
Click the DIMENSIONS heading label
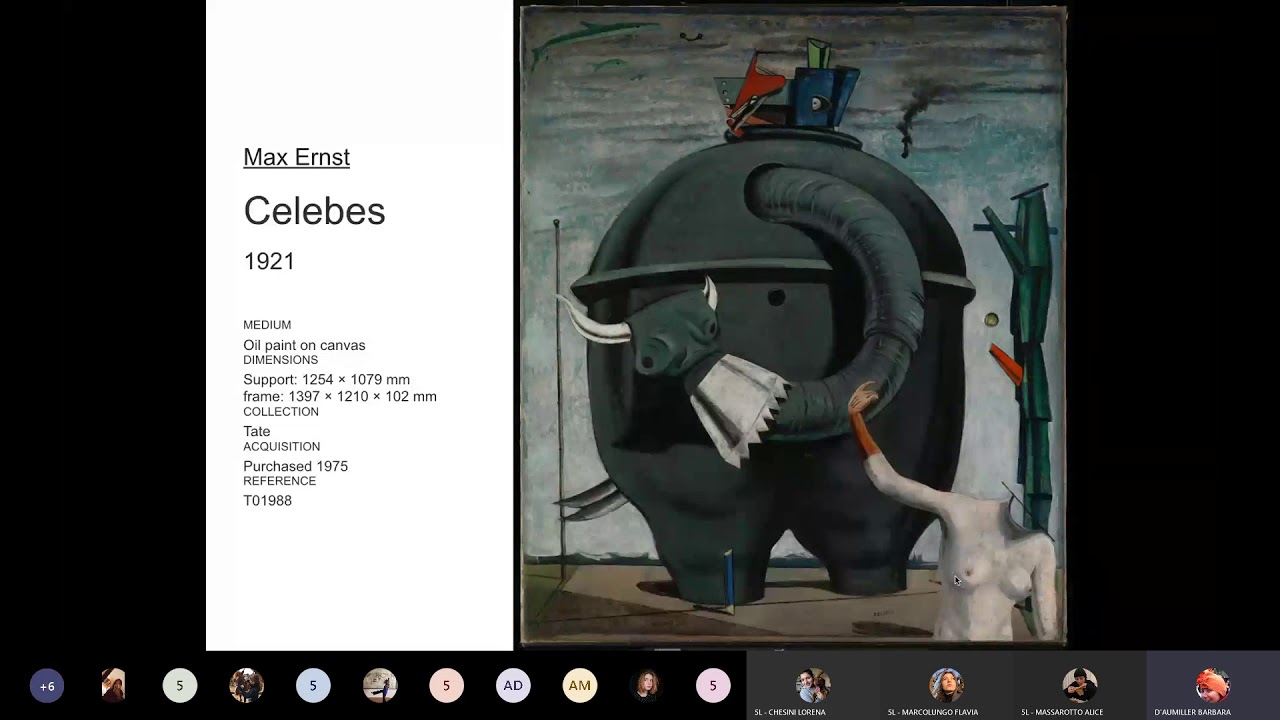pyautogui.click(x=280, y=360)
